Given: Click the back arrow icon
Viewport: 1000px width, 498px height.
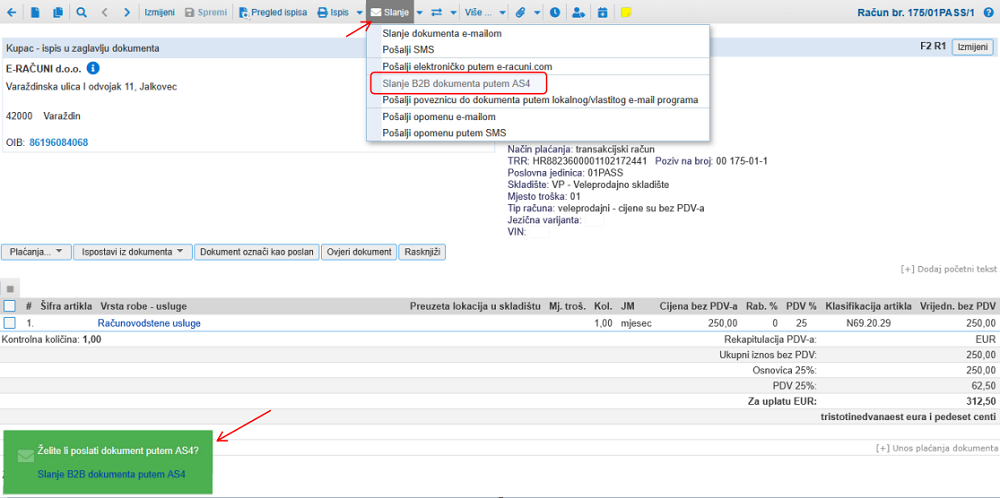Looking at the screenshot, I should (11, 12).
